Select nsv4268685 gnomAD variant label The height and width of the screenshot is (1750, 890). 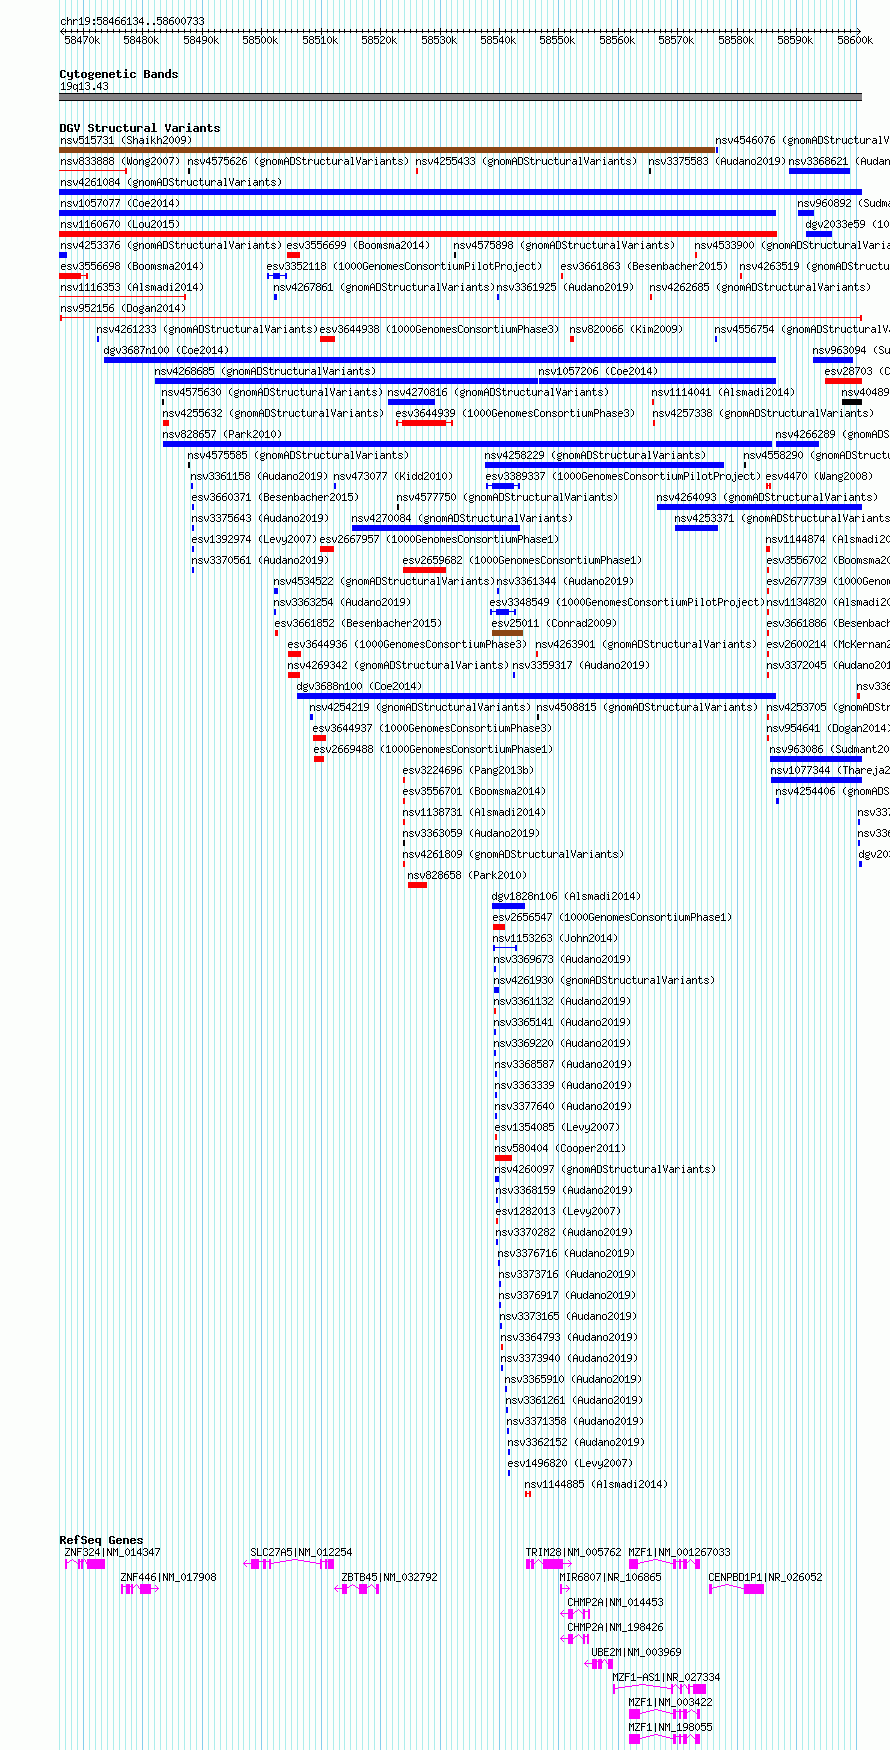pos(265,371)
